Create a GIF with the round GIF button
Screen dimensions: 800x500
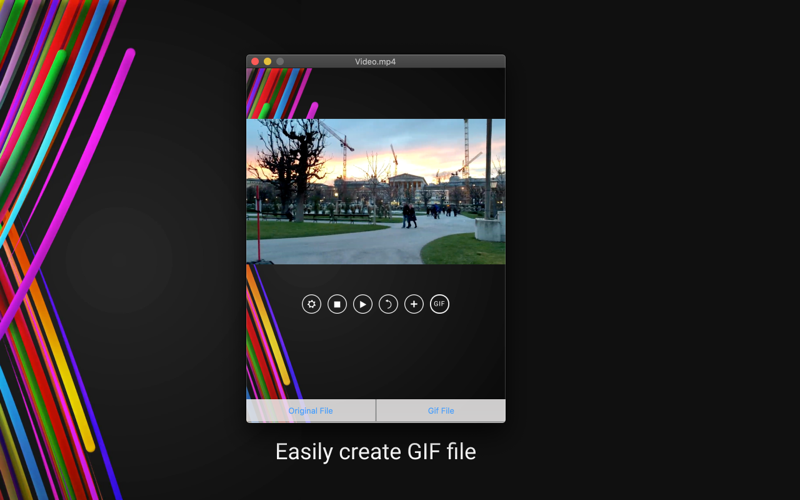439,304
